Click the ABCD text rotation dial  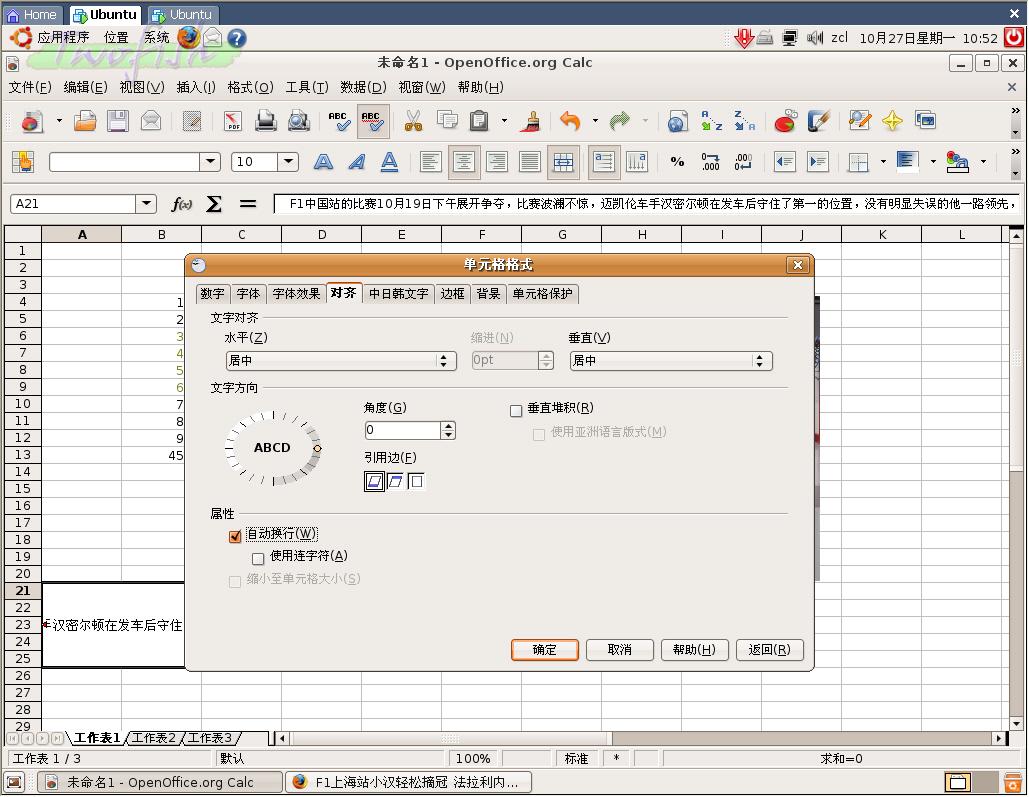coord(273,448)
